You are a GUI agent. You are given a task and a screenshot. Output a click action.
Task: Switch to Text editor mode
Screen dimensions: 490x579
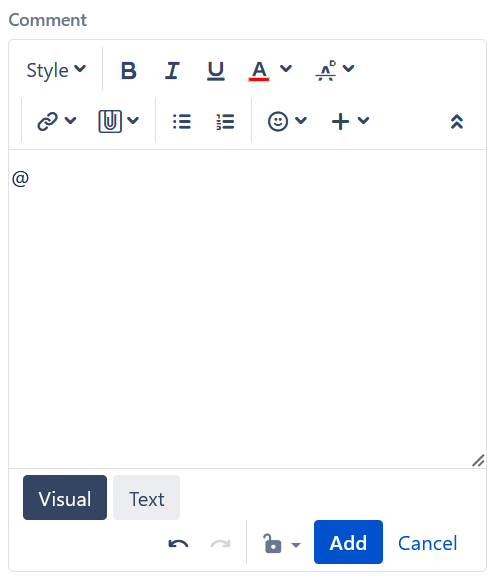pyautogui.click(x=147, y=497)
